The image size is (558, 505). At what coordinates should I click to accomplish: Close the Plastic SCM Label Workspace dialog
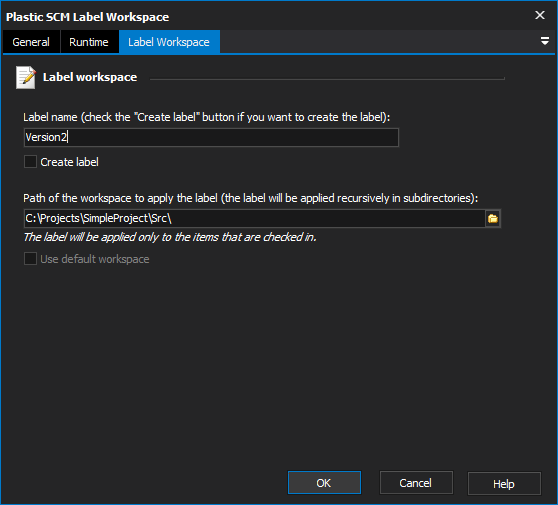pos(540,15)
